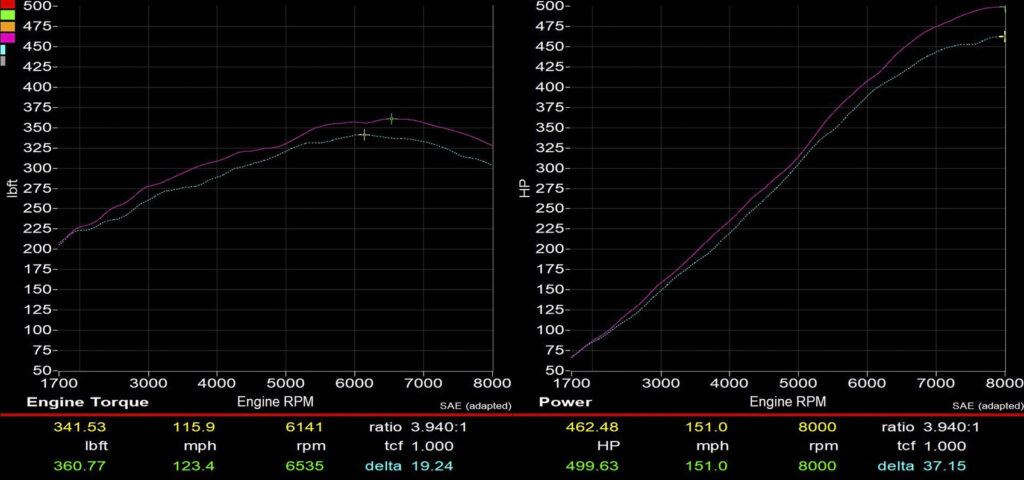
Task: Click the peak torque crosshair on dotted curve
Action: click(x=364, y=134)
